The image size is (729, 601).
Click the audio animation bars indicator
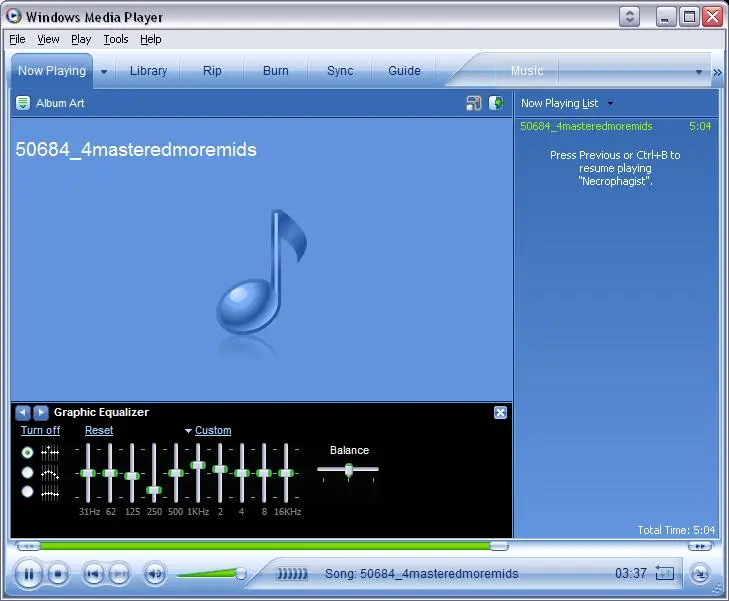pos(292,574)
